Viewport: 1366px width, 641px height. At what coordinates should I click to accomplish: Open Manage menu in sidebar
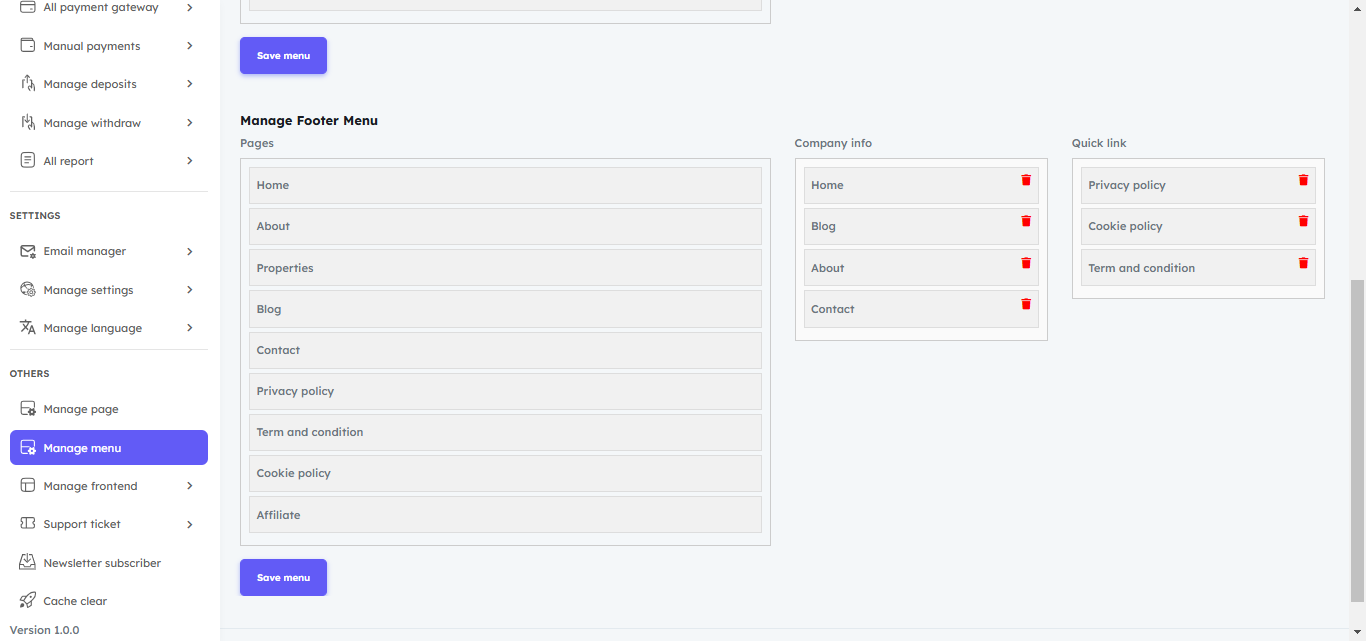[109, 448]
